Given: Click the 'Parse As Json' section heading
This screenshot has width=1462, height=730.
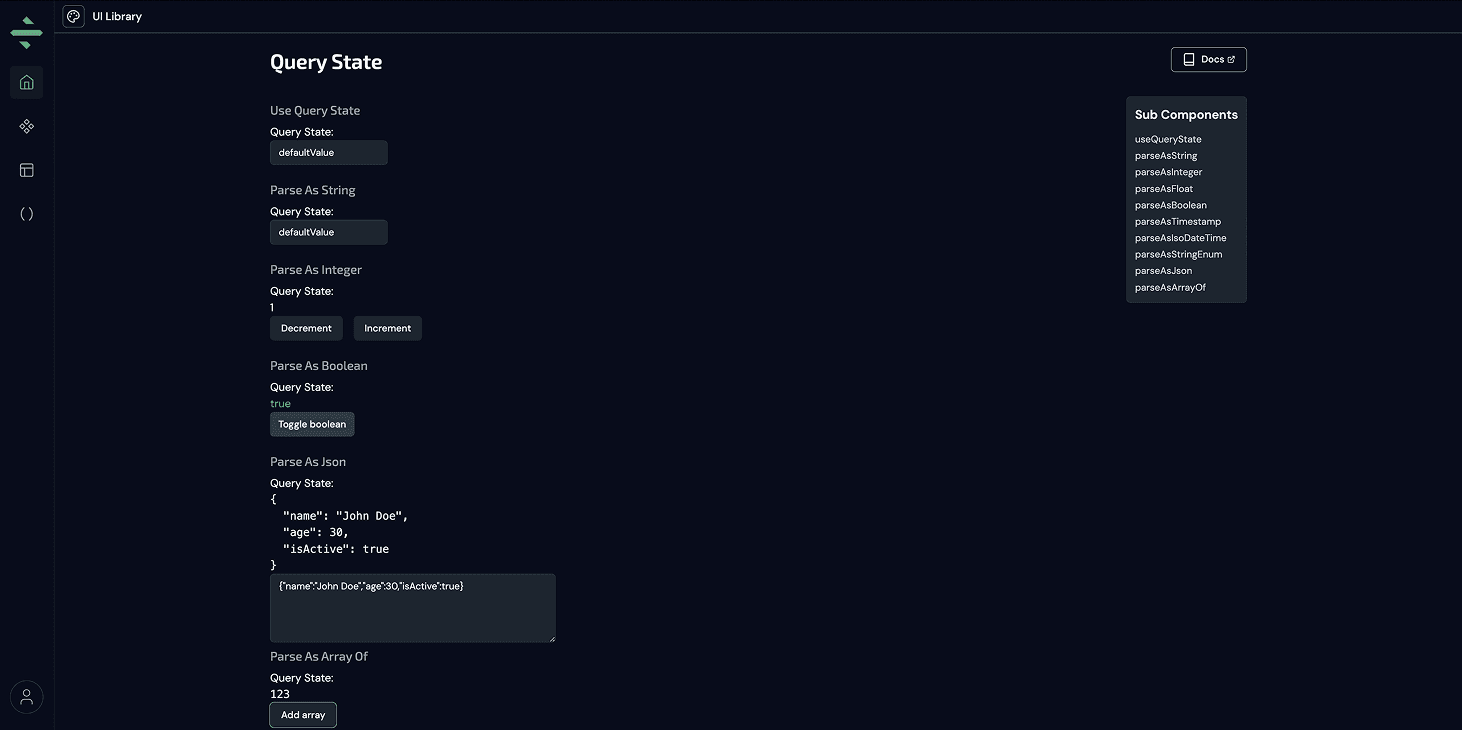Looking at the screenshot, I should (308, 462).
